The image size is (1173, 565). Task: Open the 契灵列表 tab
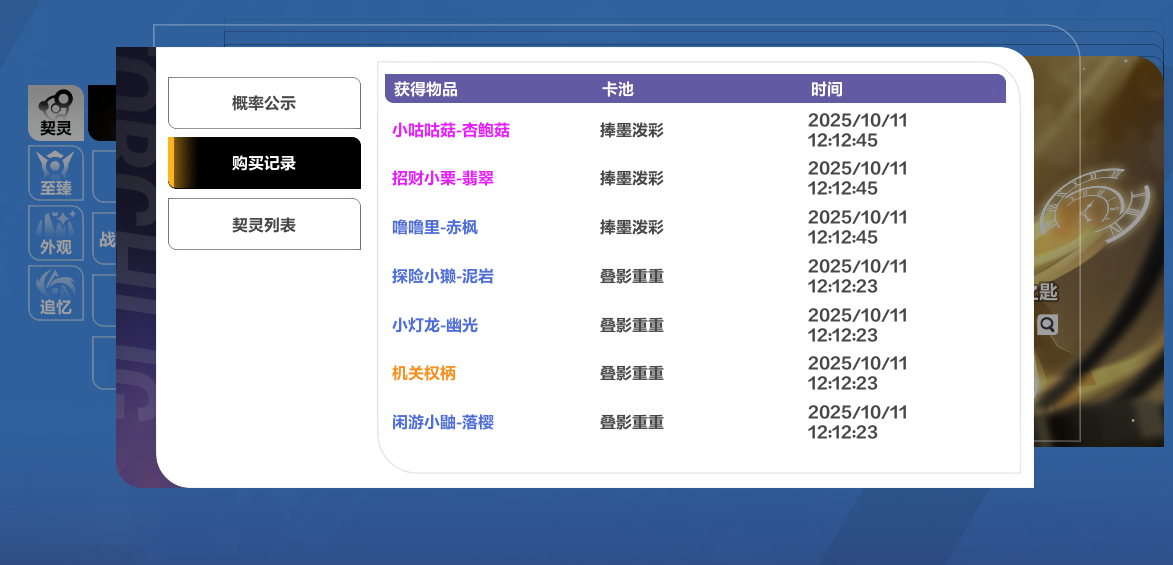(264, 225)
